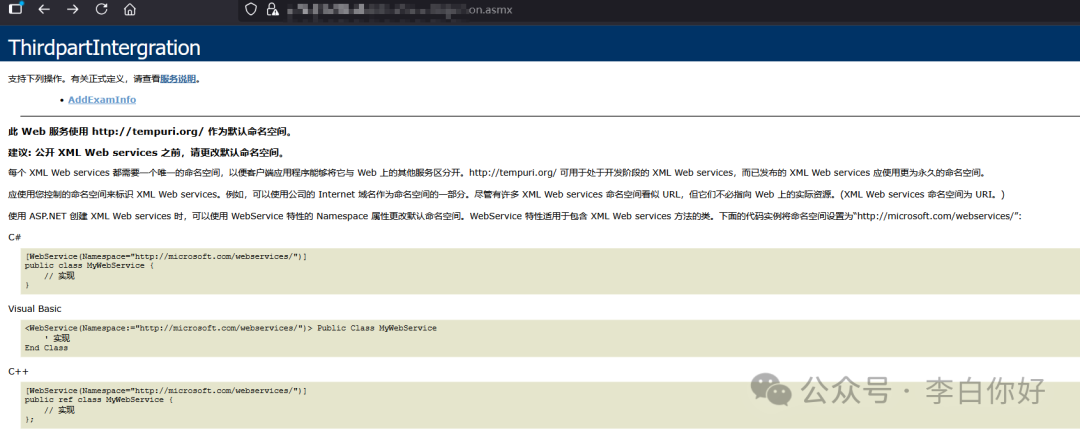Screen dimensions: 1080x434
Task: Click the ThirdpartIntergration page heading
Action: pos(104,48)
